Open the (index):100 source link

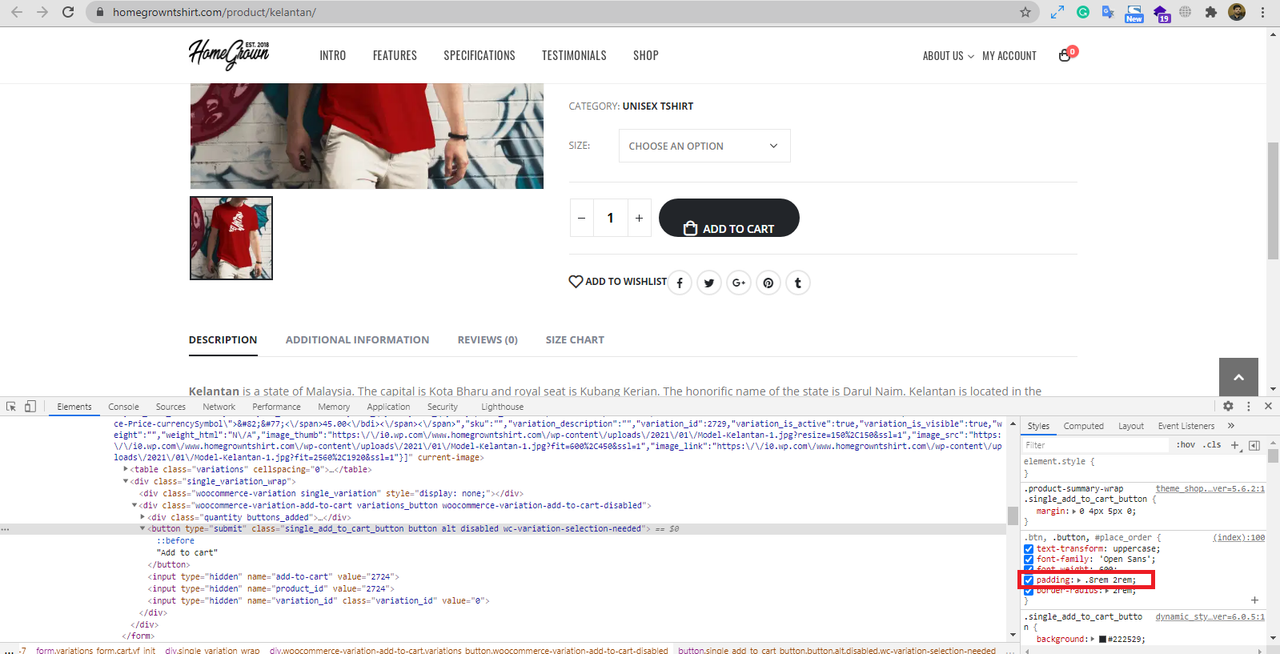click(1239, 538)
